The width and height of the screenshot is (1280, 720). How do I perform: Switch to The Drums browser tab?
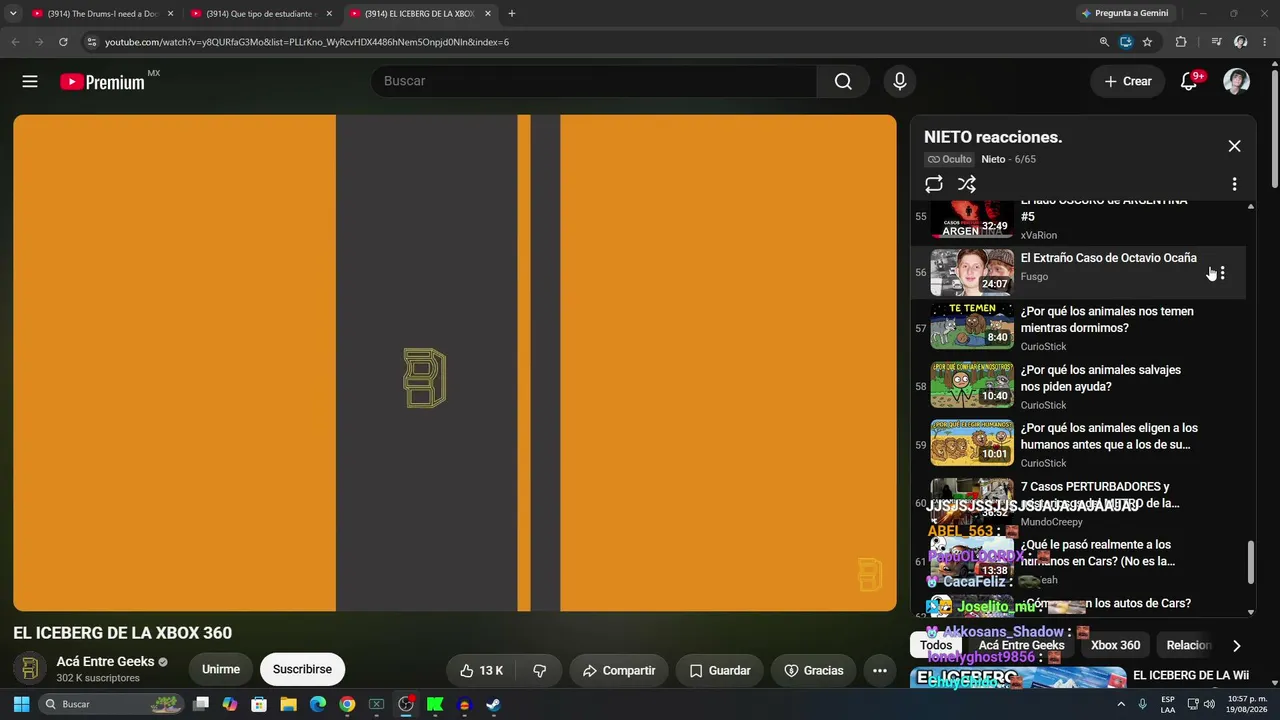click(x=102, y=14)
